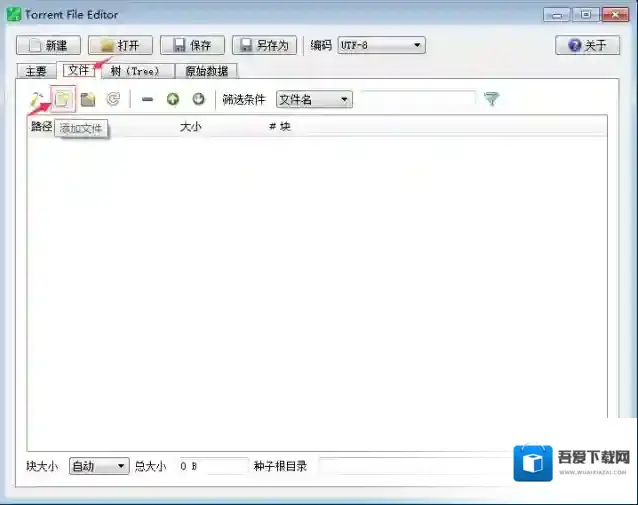Click the add folder icon
The image size is (638, 505).
(88, 99)
